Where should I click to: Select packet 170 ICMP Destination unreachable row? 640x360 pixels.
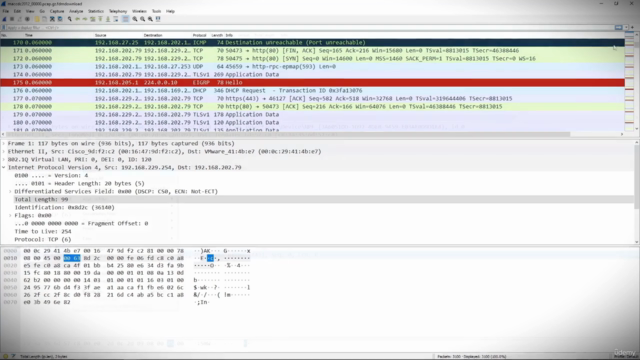(312, 42)
